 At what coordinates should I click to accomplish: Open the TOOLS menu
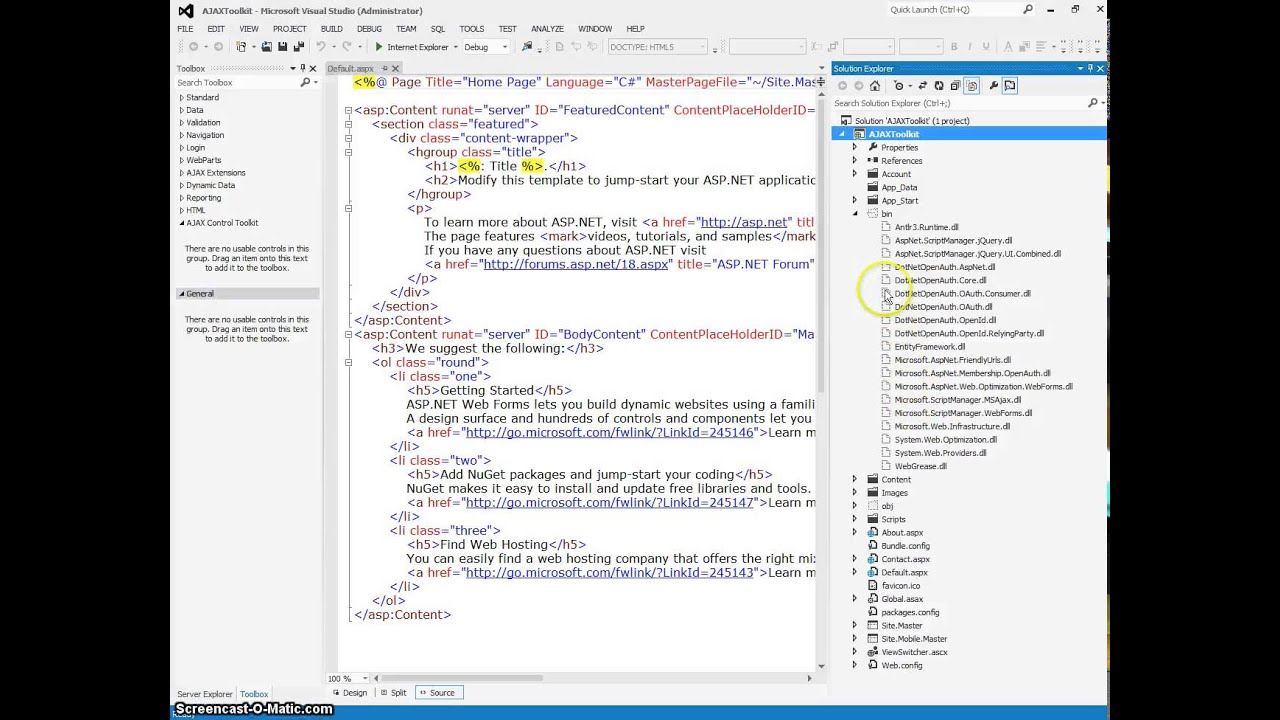472,29
